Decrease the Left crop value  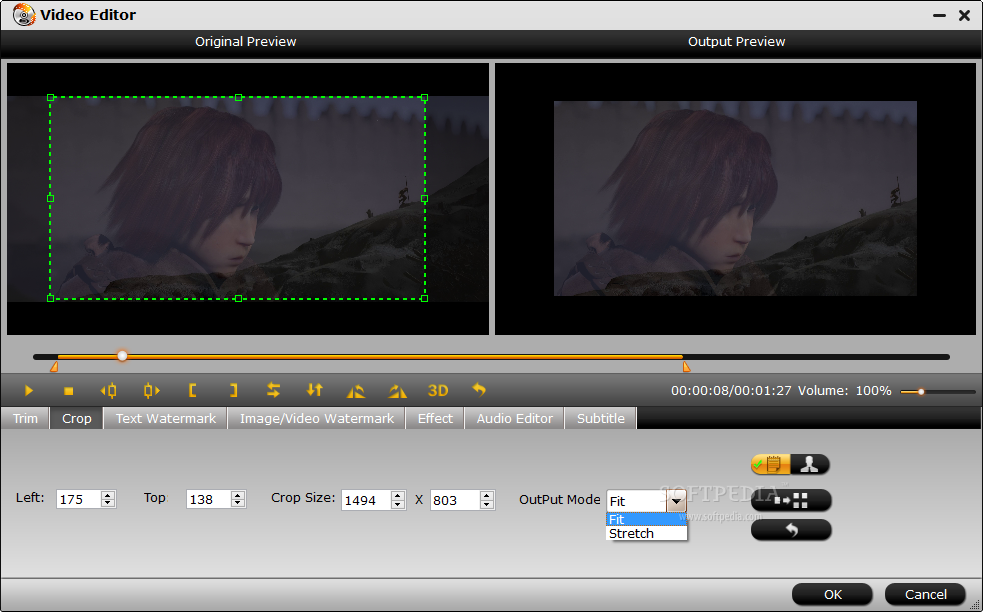coord(108,504)
